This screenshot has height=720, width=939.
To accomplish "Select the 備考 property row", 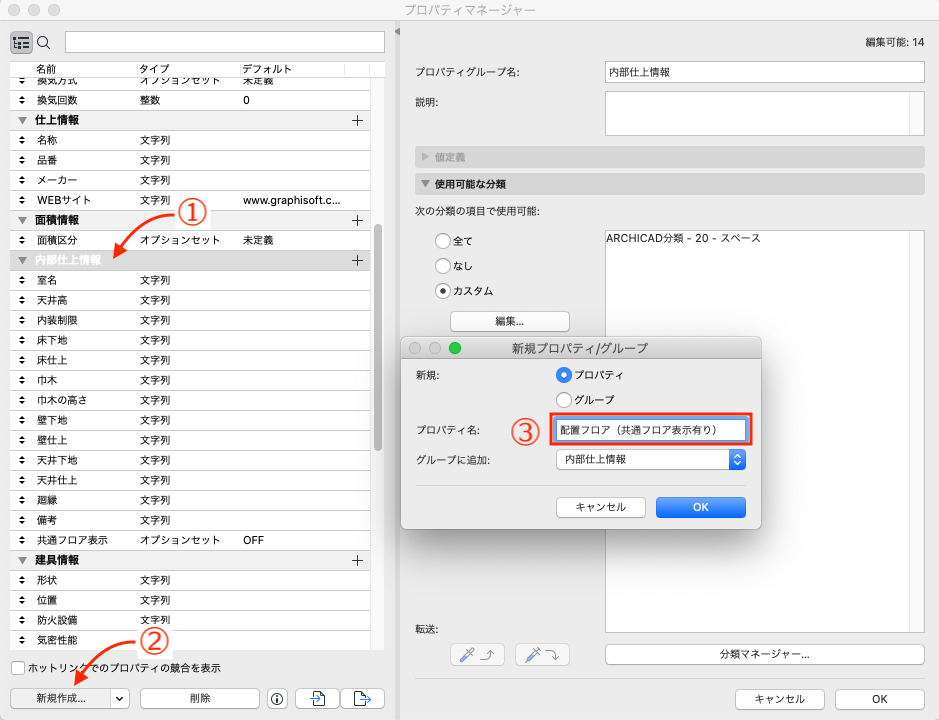I will 190,521.
